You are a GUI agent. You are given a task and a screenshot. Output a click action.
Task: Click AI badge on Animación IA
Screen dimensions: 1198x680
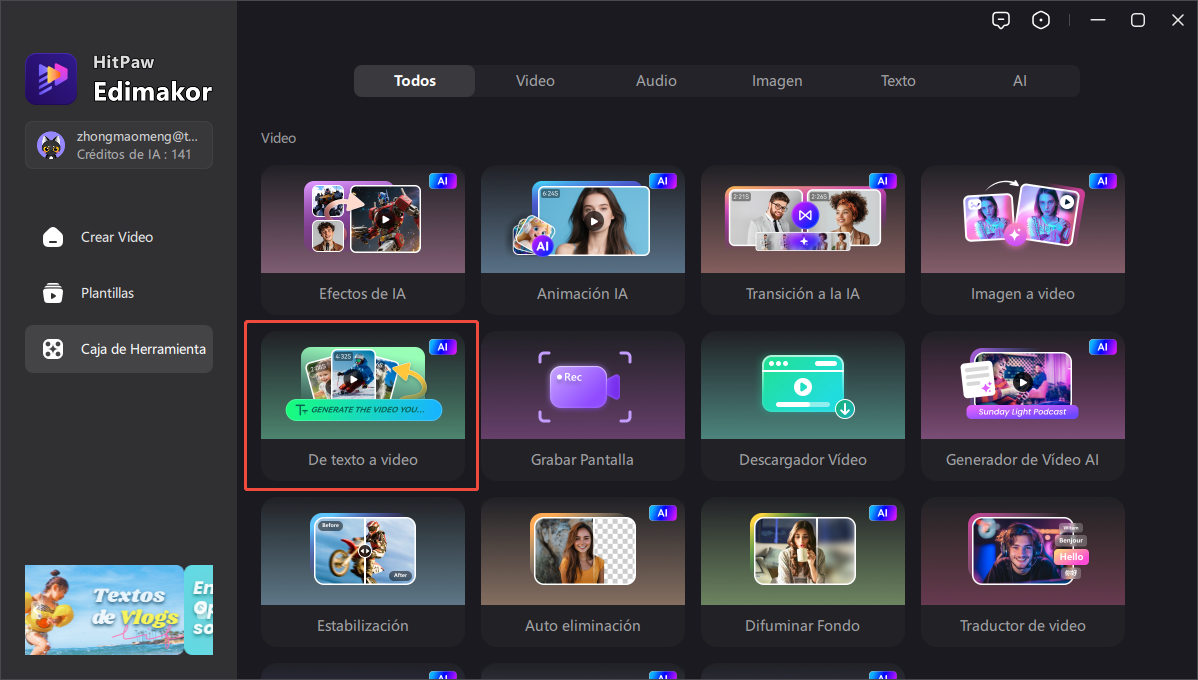[x=662, y=181]
